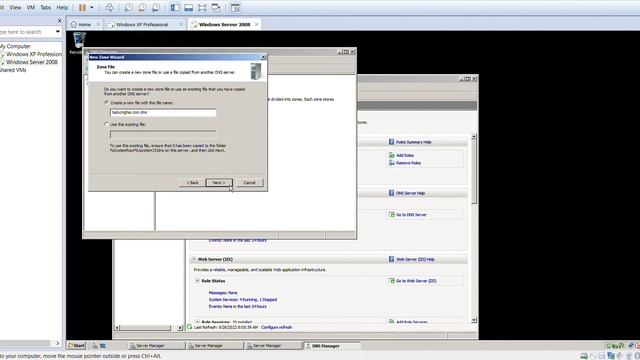Click the Go to Web Server (IIS) icon
Image resolution: width=640 pixels, height=360 pixels.
click(391, 281)
